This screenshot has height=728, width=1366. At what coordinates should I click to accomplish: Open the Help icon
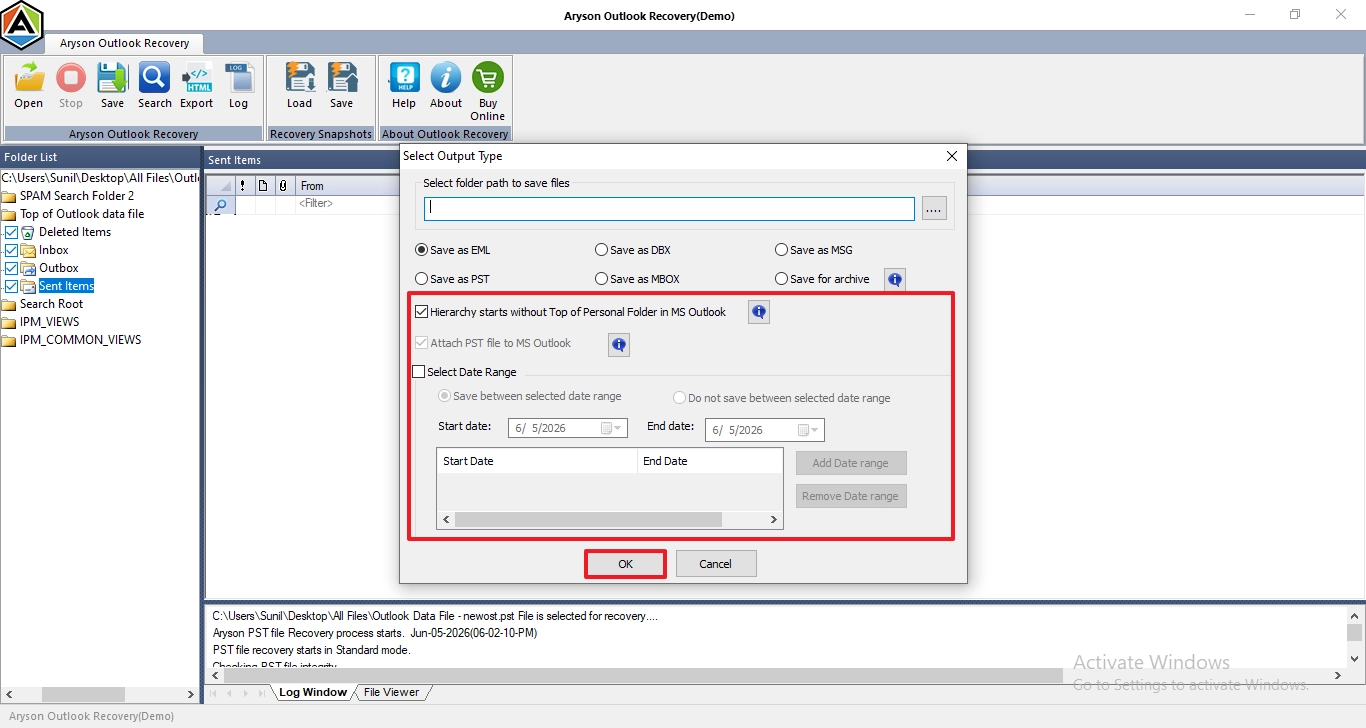404,86
